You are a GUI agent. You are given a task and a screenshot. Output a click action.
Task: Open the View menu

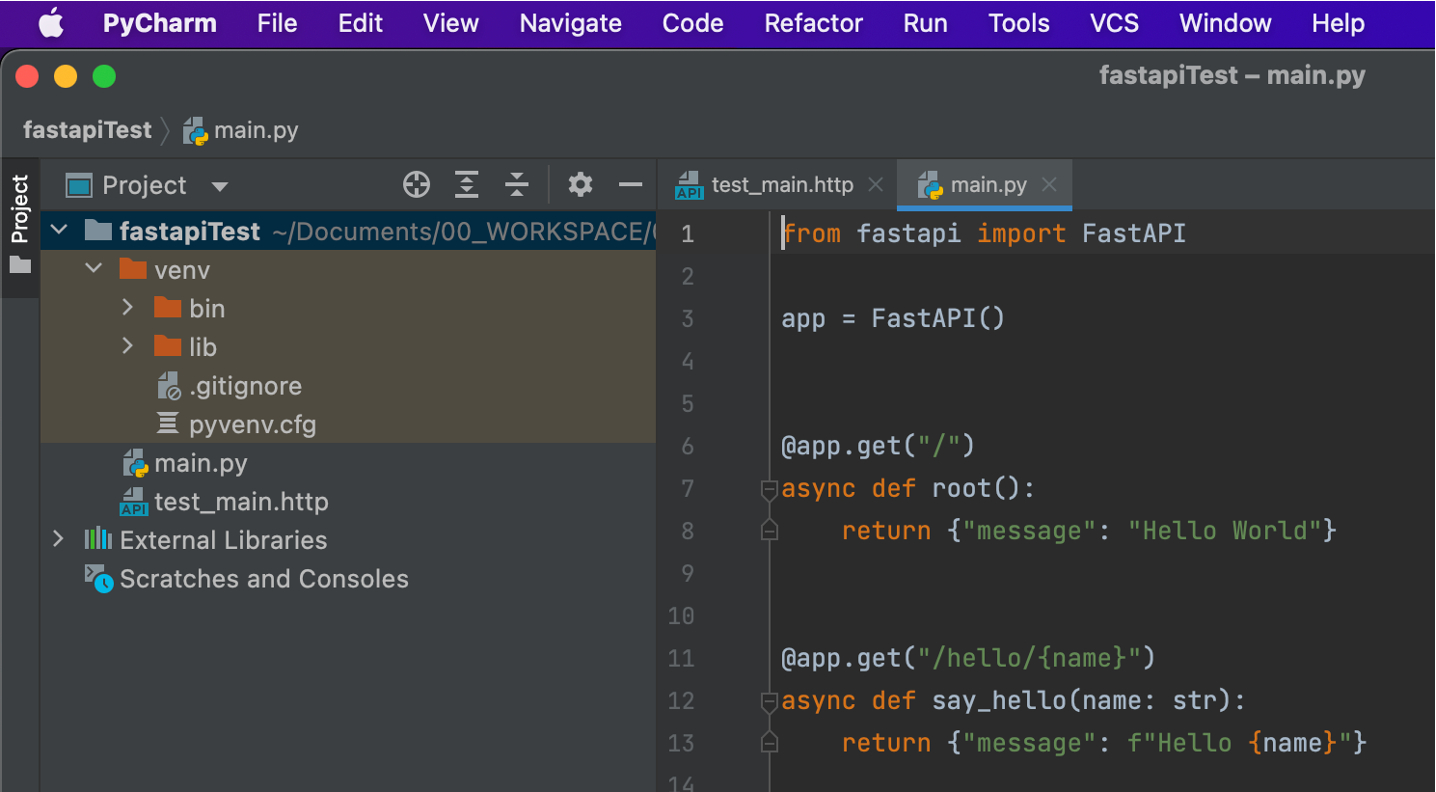coord(451,23)
